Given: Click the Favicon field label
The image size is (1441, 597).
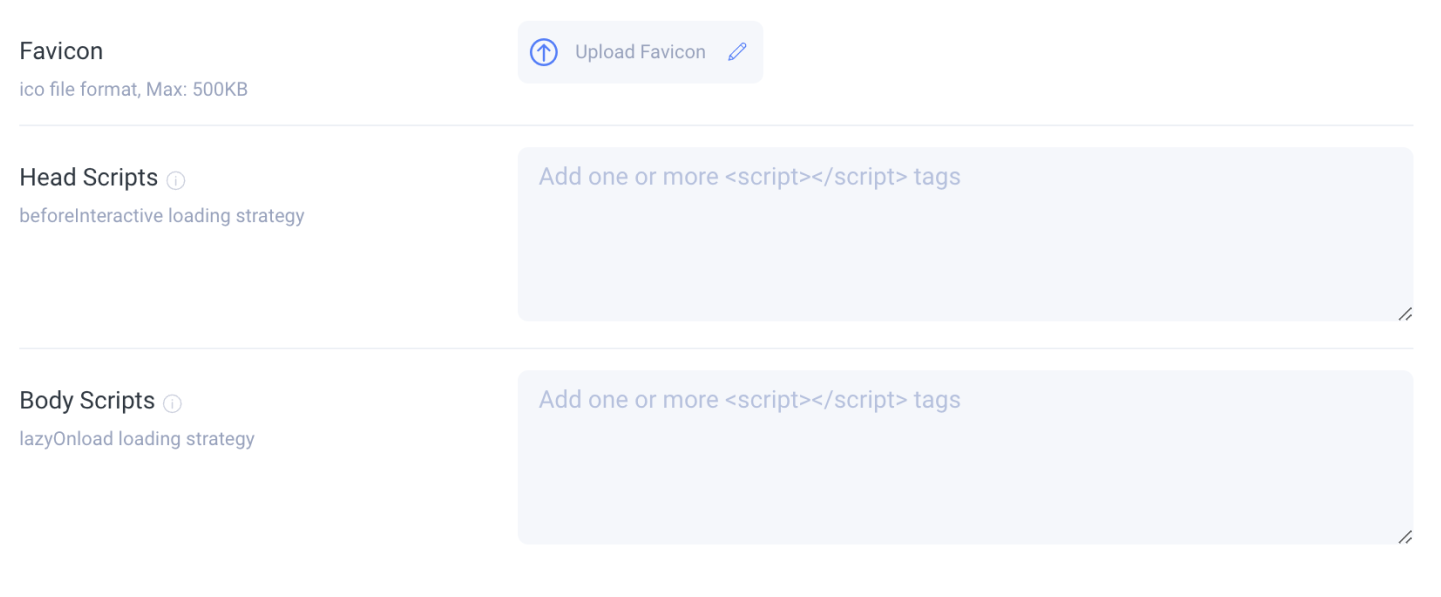Looking at the screenshot, I should [61, 51].
